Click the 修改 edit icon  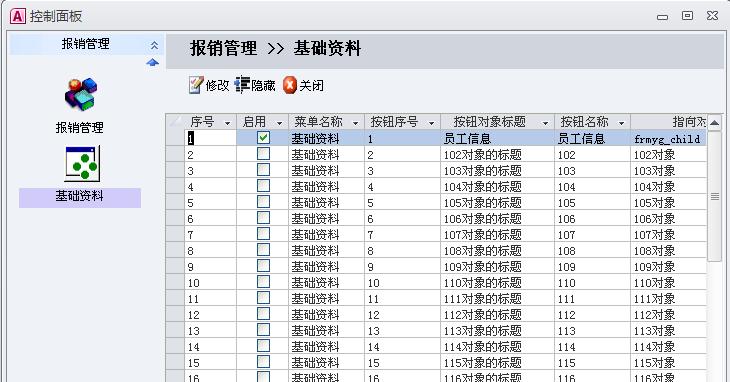[x=196, y=85]
